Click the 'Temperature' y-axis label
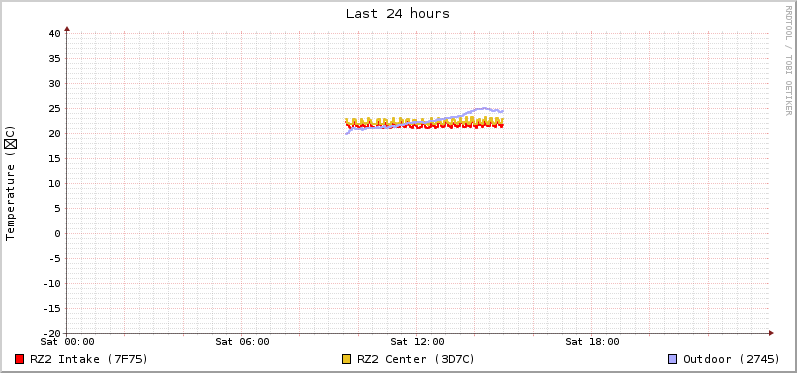This screenshot has height=373, width=797. tap(10, 183)
